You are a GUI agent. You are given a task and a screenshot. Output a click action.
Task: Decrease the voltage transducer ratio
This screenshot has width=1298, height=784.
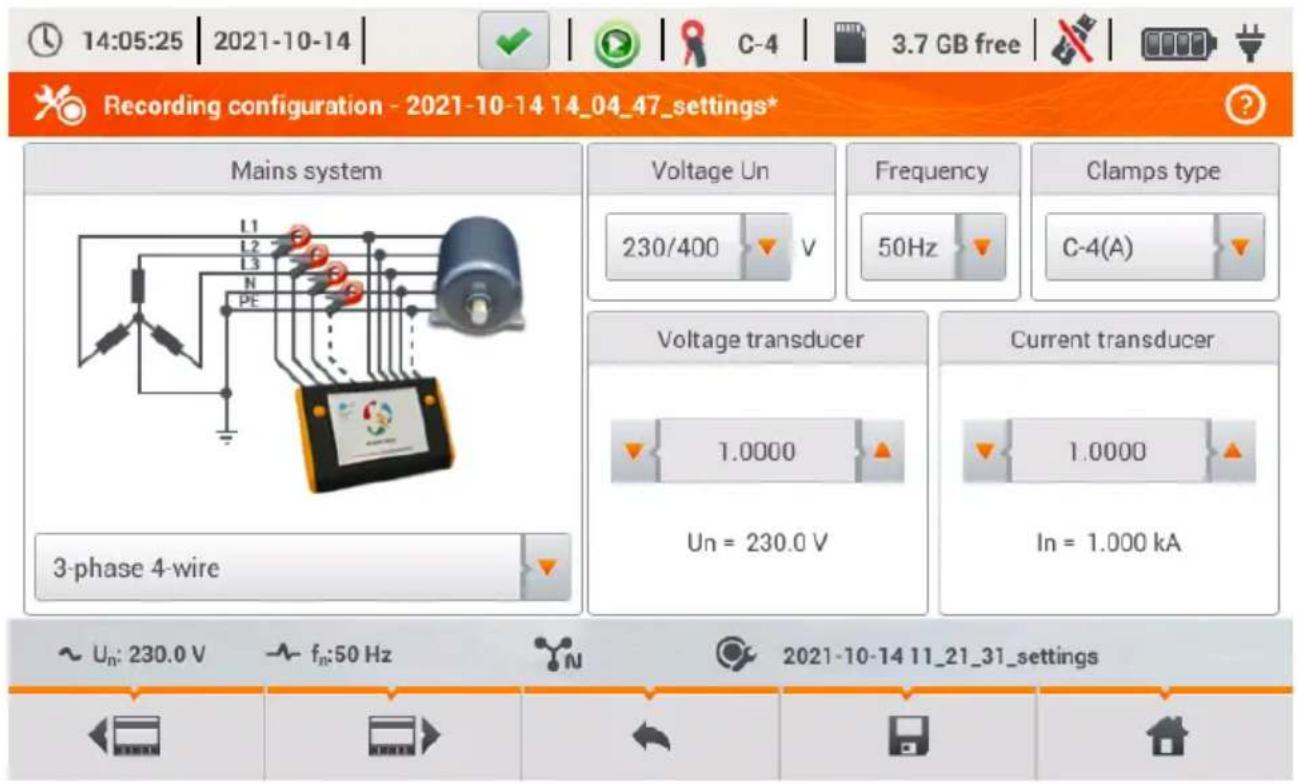(634, 451)
